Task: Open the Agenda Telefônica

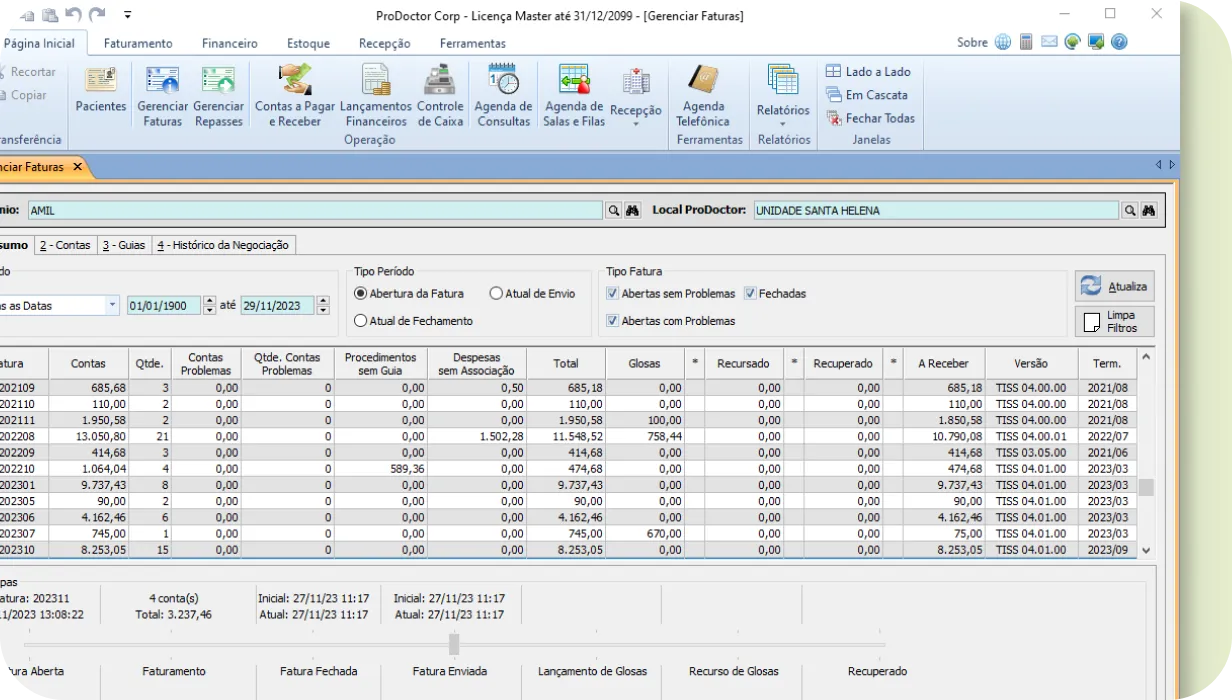Action: 705,95
